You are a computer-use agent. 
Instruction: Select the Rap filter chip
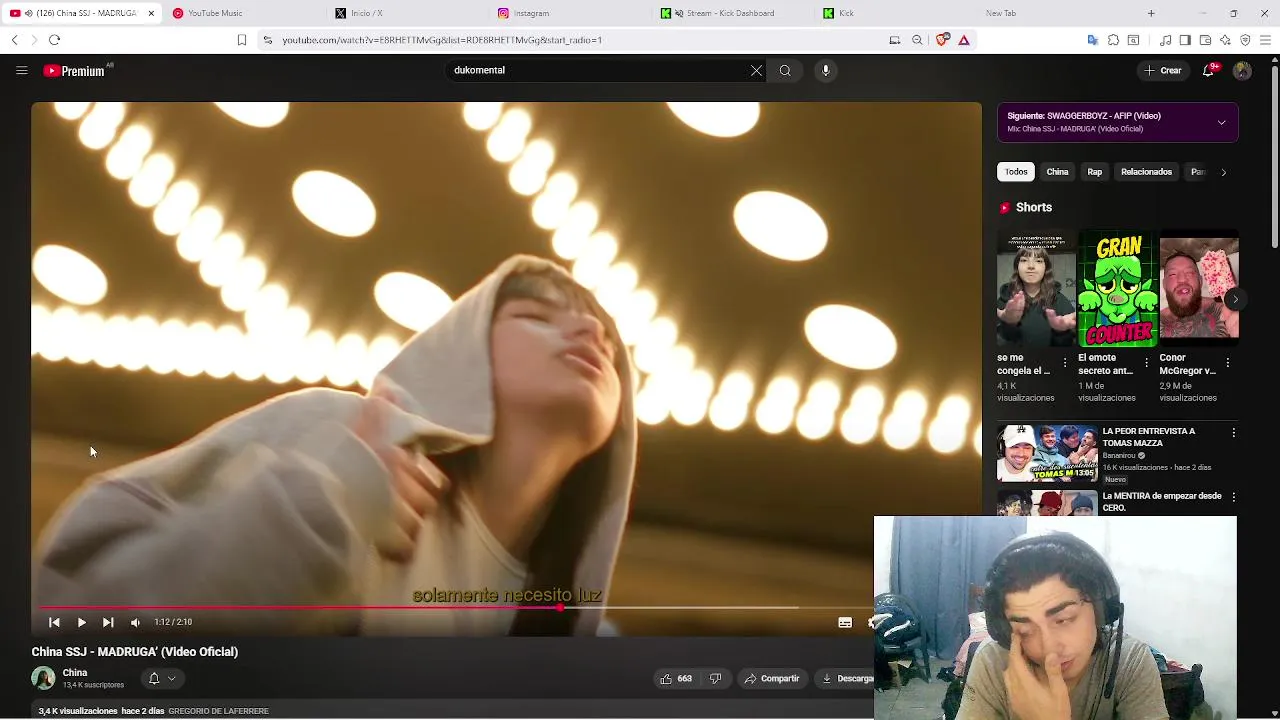[1095, 172]
